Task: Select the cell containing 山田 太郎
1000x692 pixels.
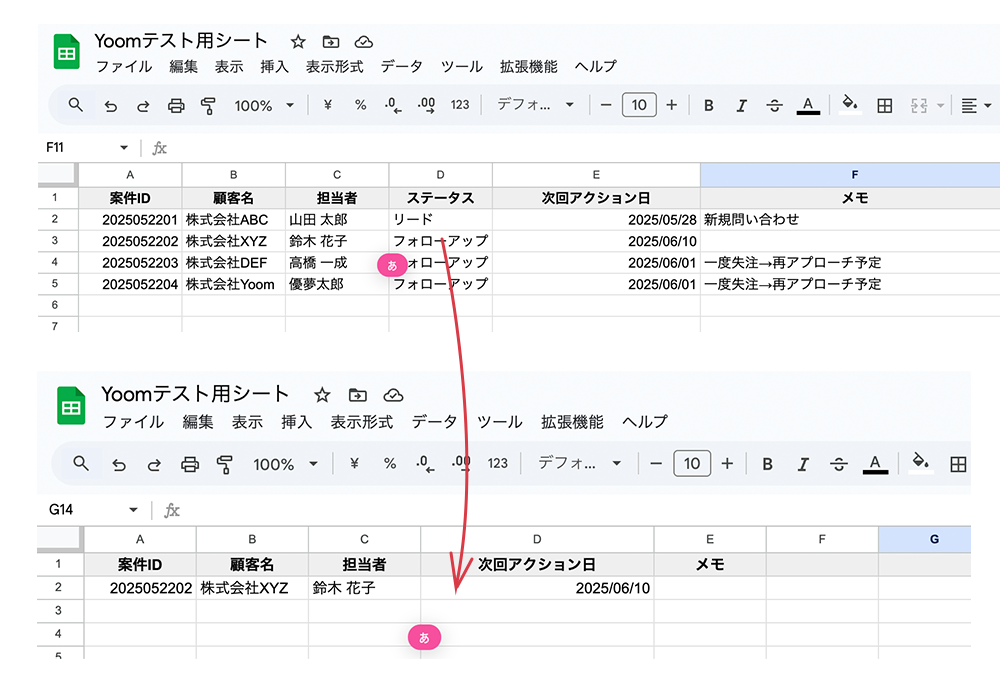Action: point(336,219)
